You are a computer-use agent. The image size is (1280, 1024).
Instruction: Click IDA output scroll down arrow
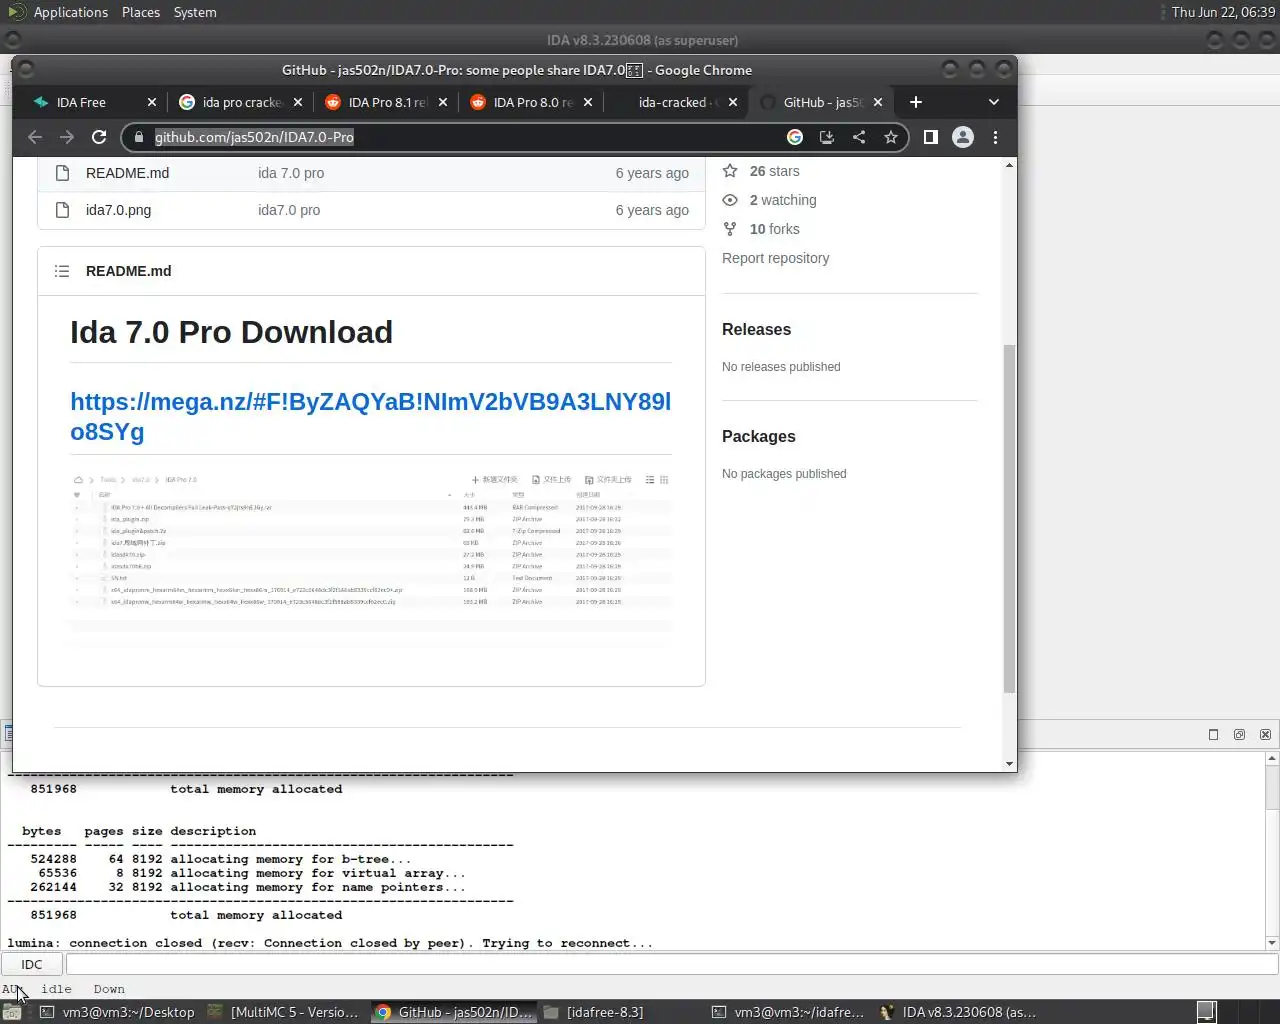(x=1272, y=942)
